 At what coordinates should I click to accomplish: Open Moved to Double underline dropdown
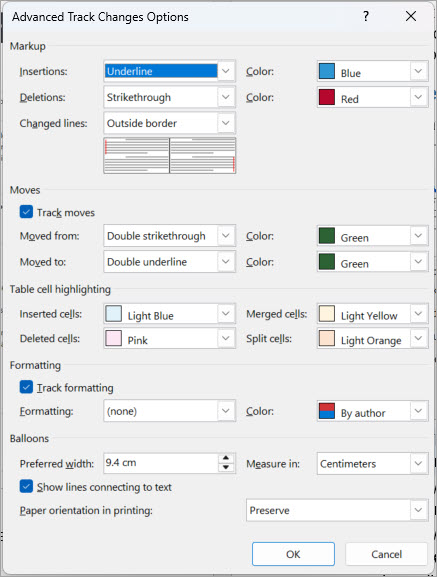click(x=170, y=262)
